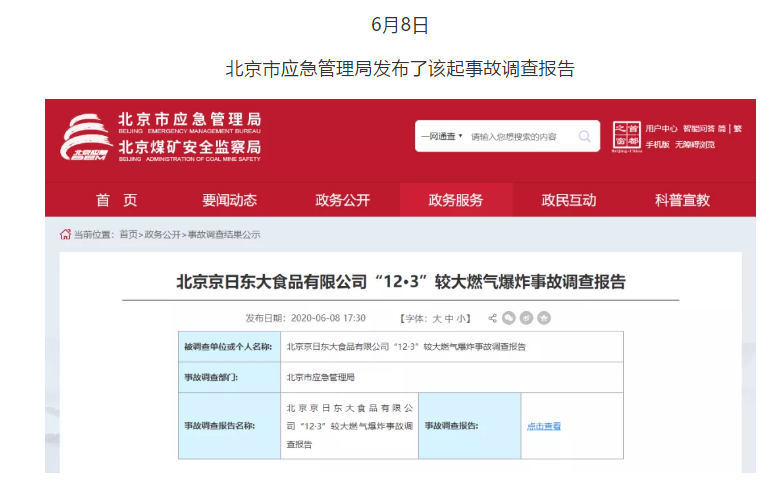The width and height of the screenshot is (782, 491).
Task: Go to the 要闻动态 navigation tab
Action: (229, 200)
